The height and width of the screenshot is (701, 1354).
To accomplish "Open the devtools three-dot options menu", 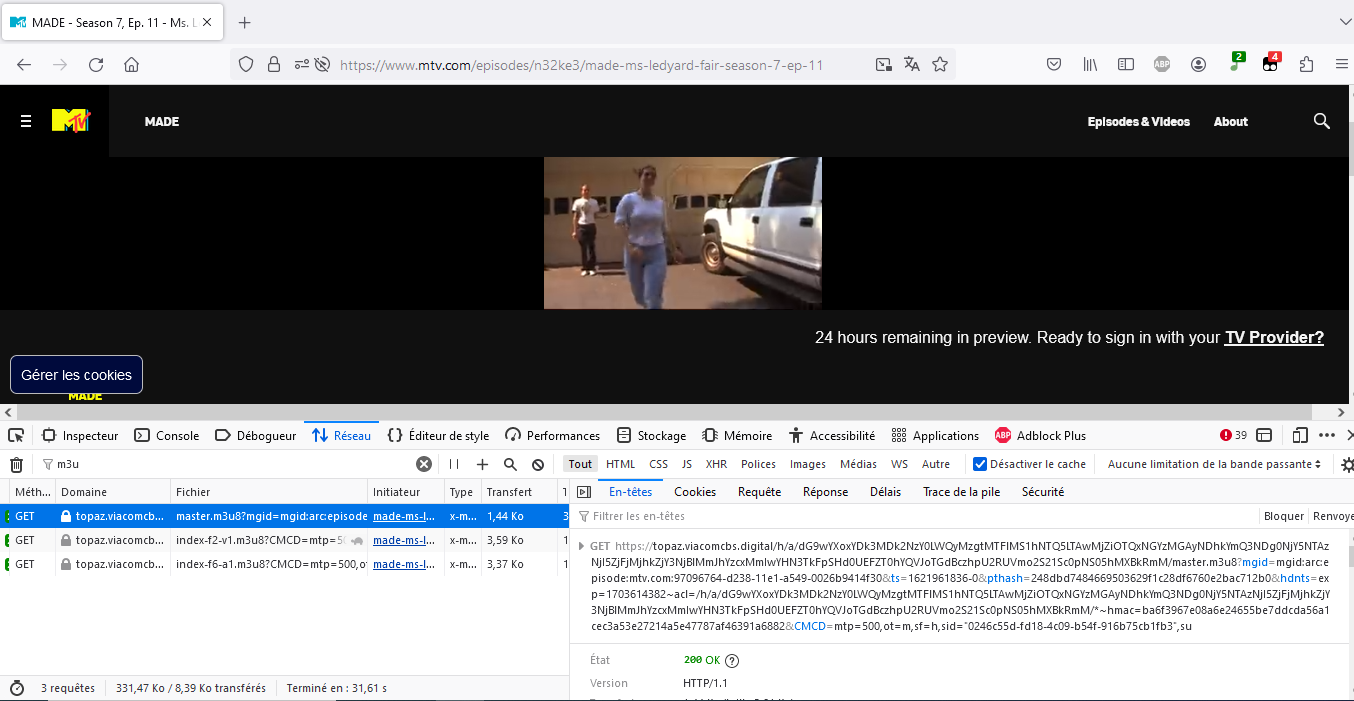I will pyautogui.click(x=1327, y=435).
